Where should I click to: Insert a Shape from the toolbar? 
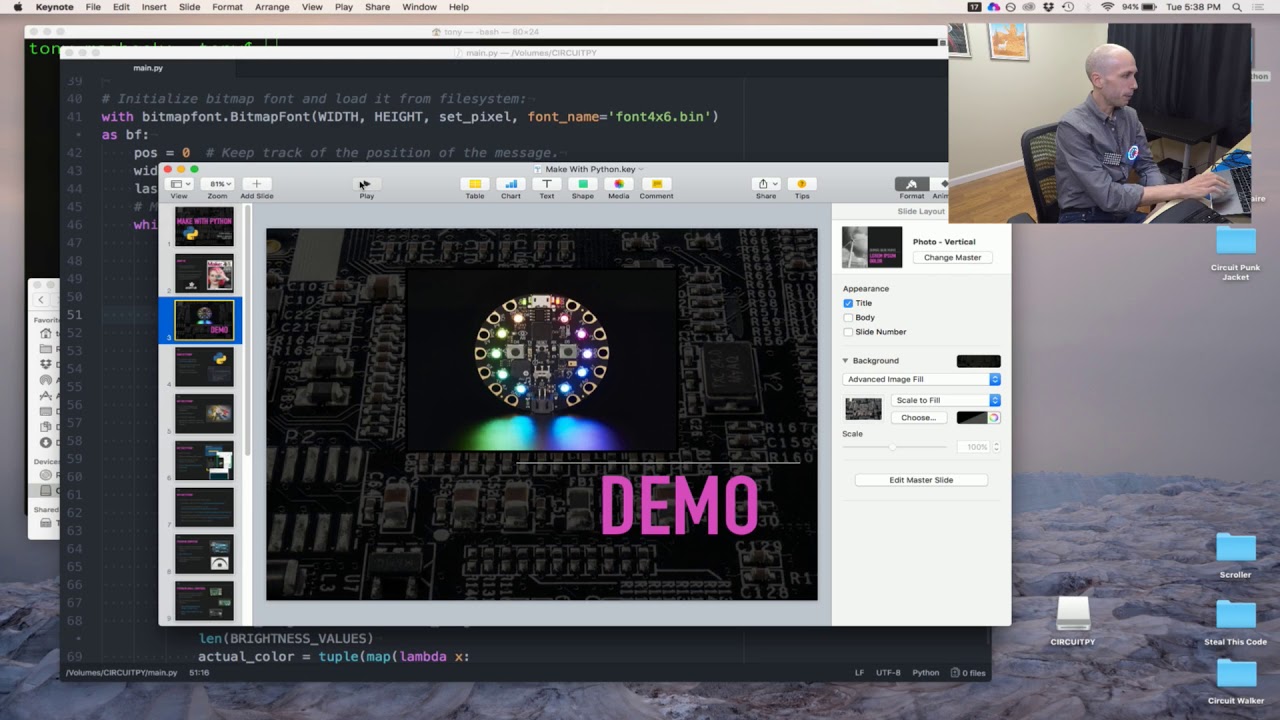583,184
